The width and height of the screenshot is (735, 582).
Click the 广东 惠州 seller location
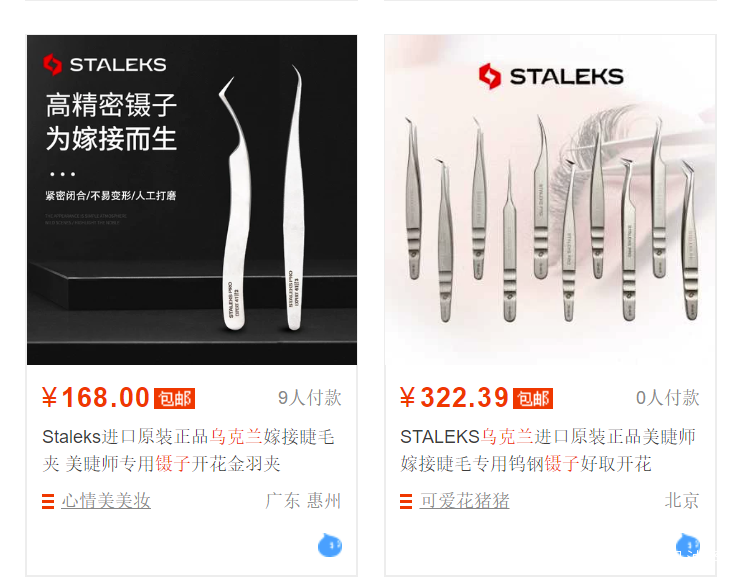[303, 501]
